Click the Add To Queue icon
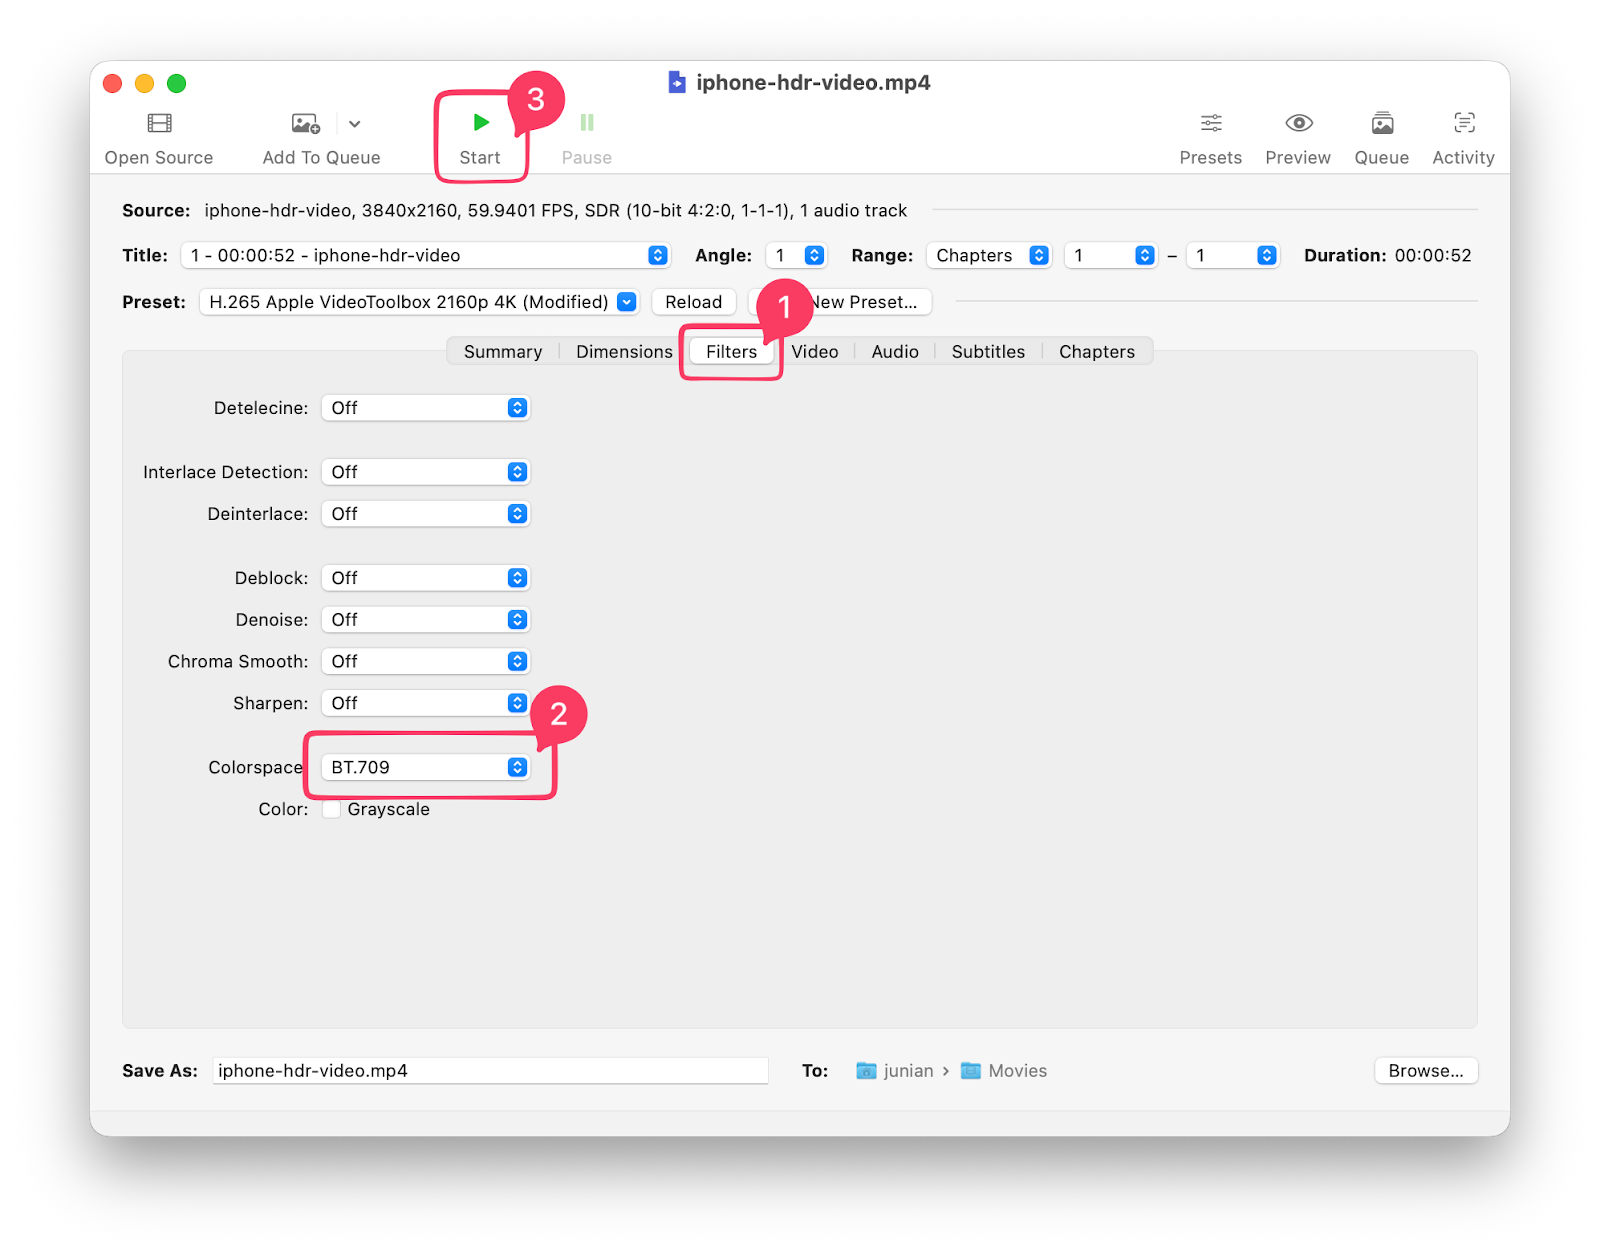 click(x=305, y=123)
